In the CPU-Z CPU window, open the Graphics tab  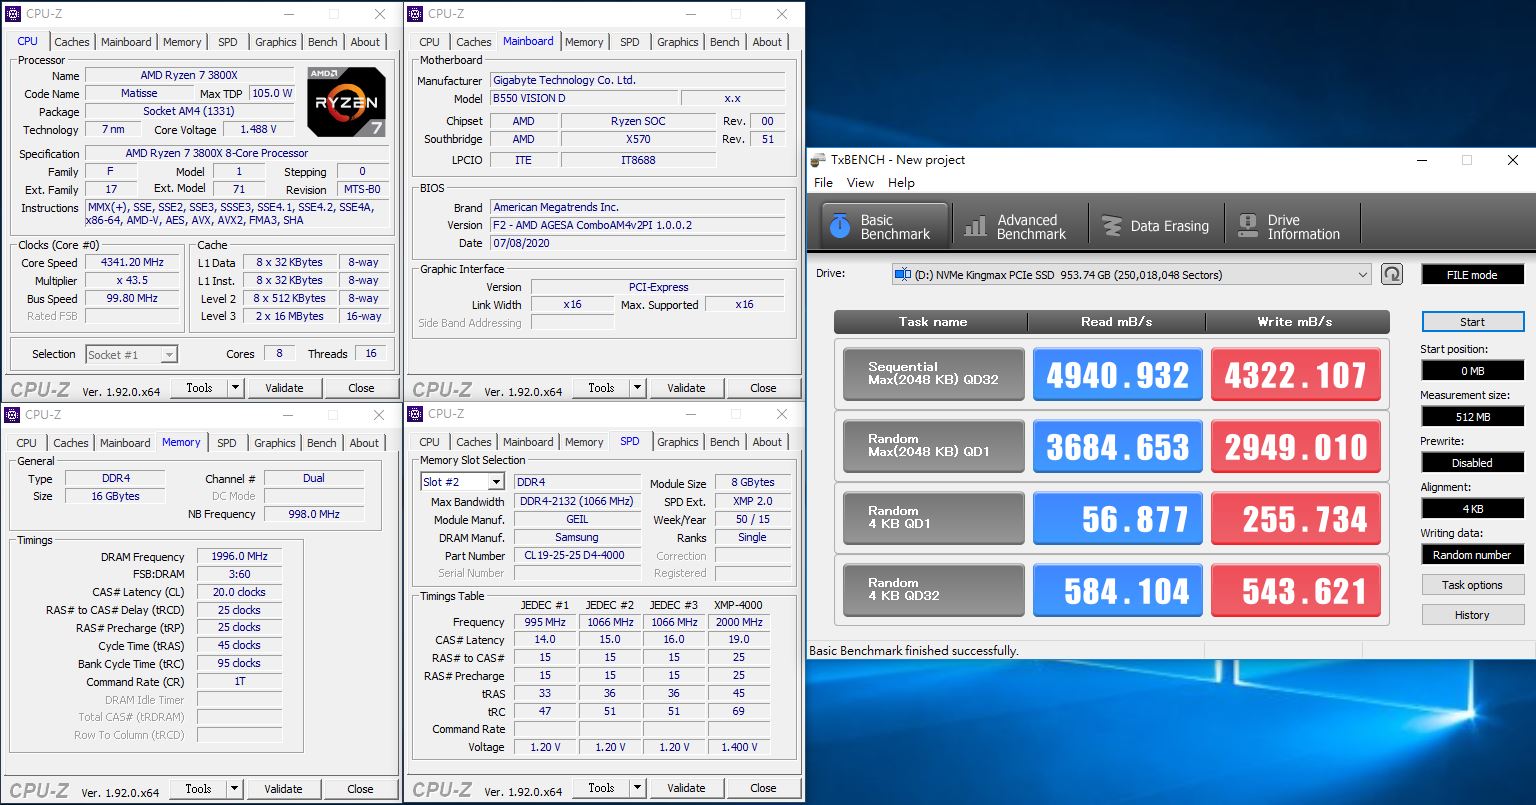point(276,42)
